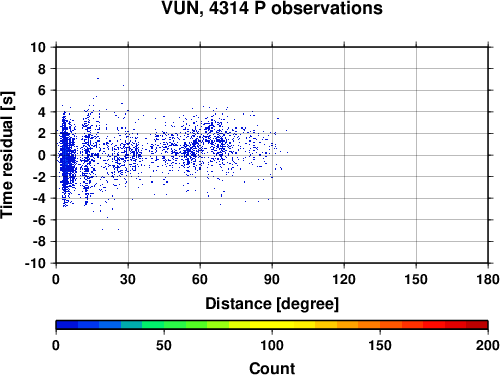Screen dimensions: 500x375
Task: Click y-axis tick label -2
Action: click(x=39, y=177)
